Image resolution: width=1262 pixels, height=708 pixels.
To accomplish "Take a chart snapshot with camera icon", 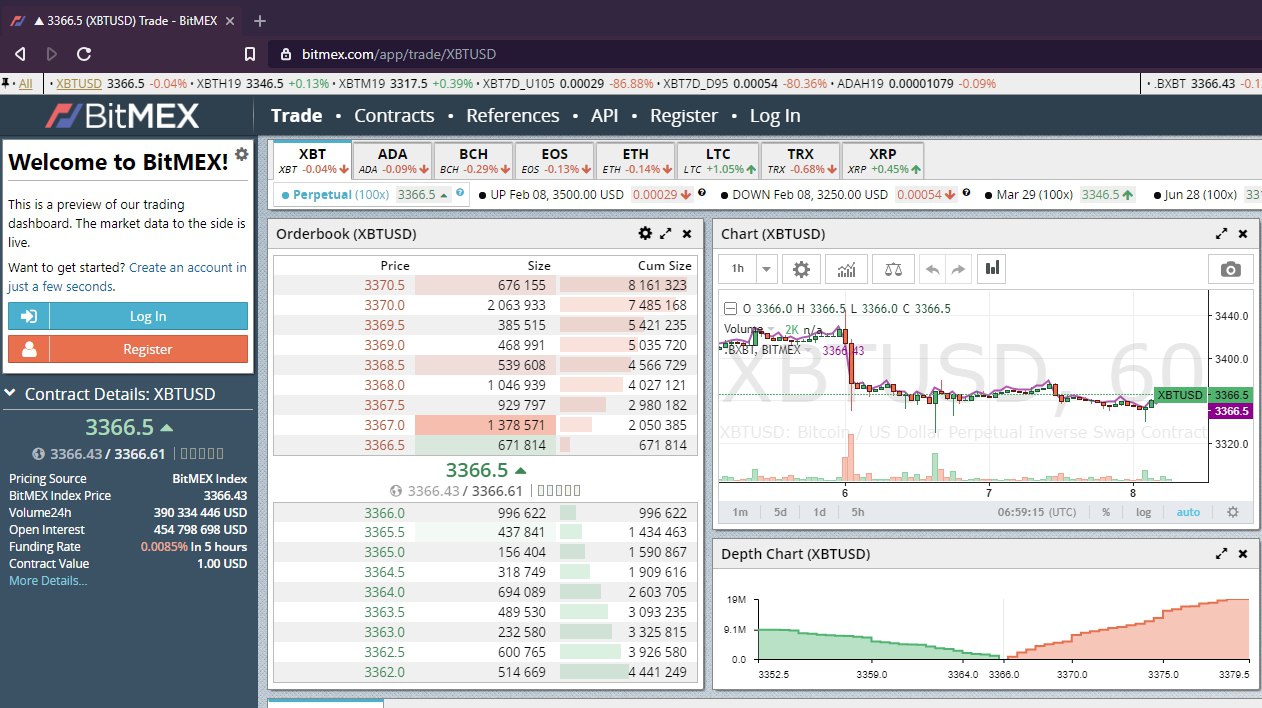I will 1231,269.
